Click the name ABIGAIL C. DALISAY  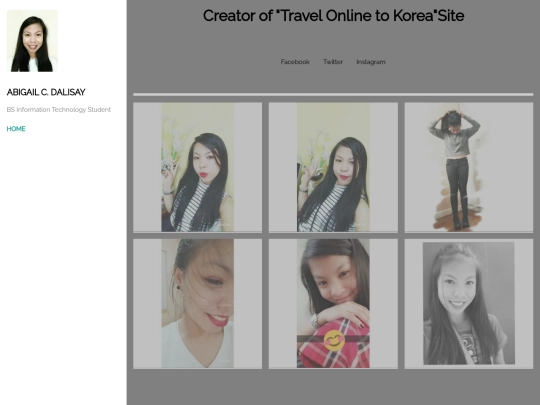[46, 92]
